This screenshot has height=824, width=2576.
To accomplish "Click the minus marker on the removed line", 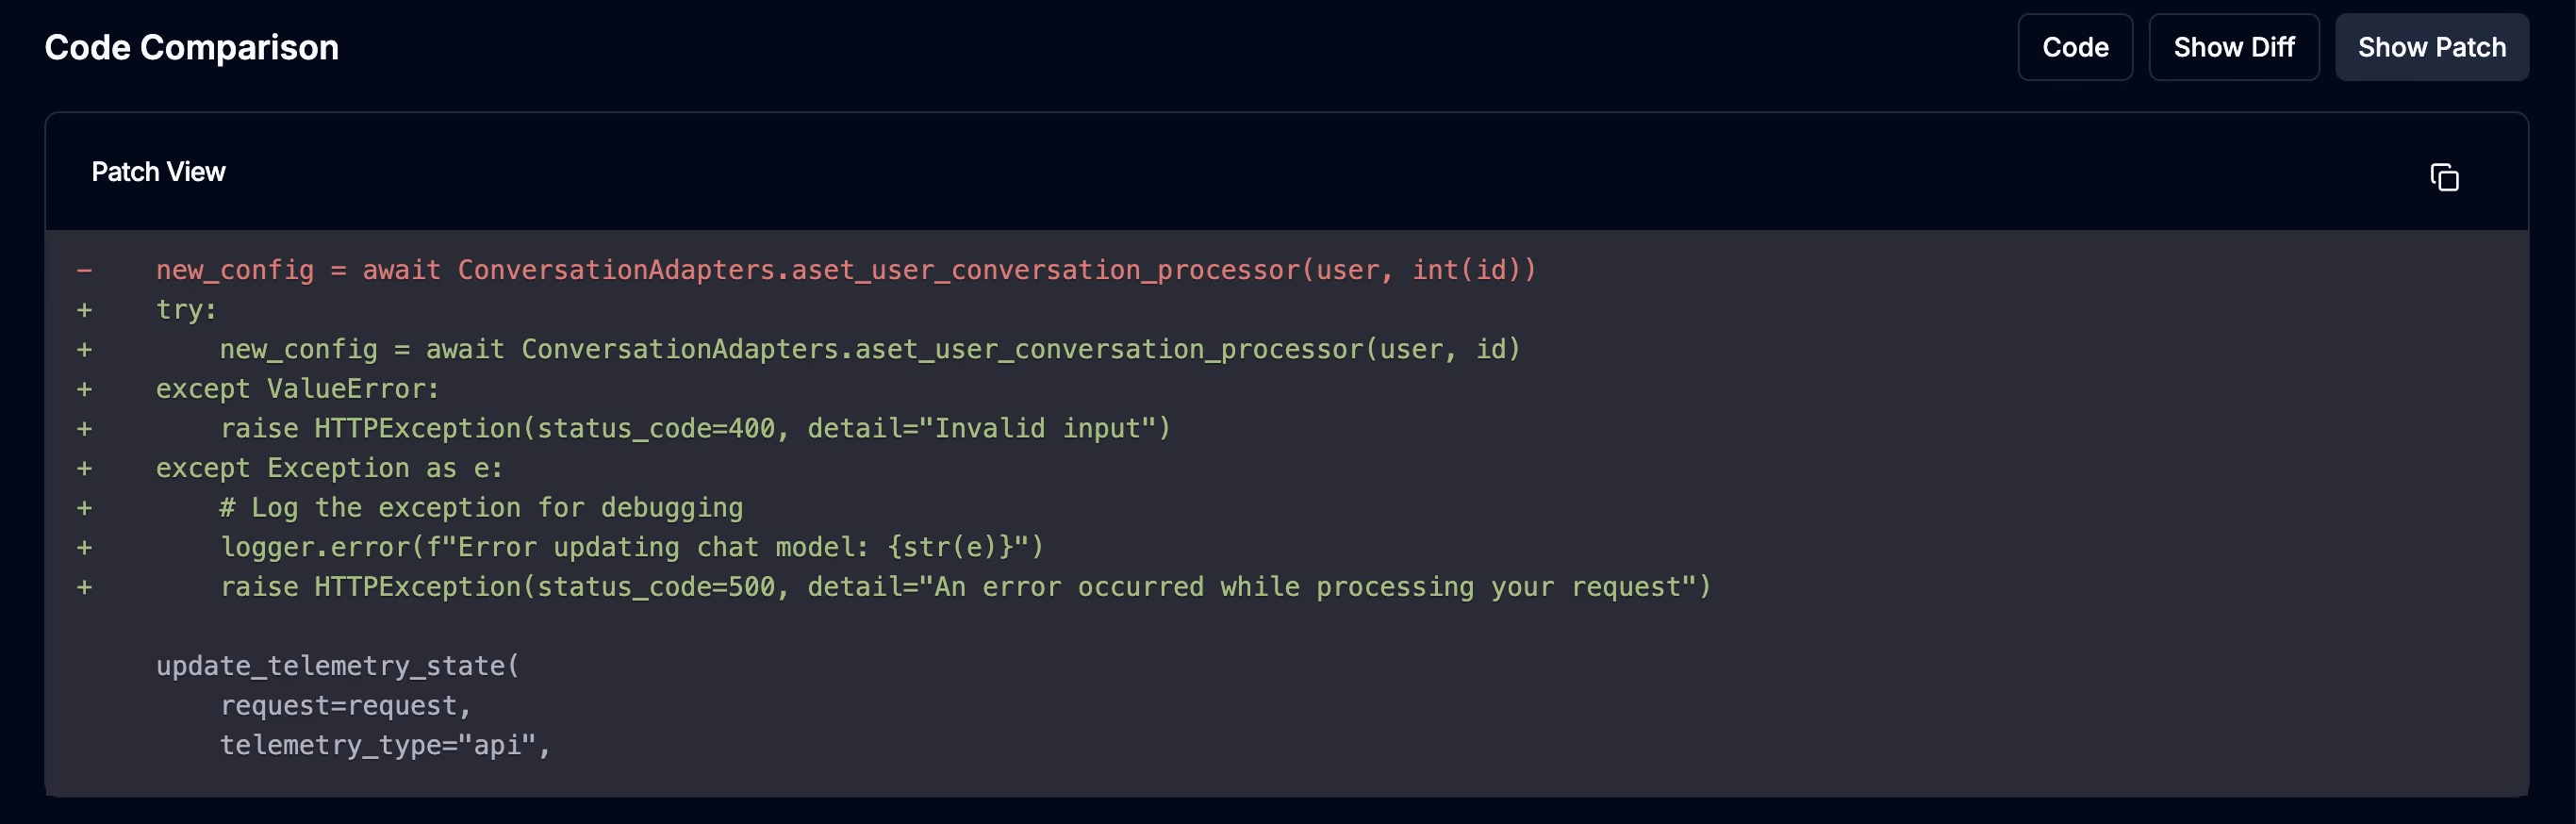I will (84, 269).
